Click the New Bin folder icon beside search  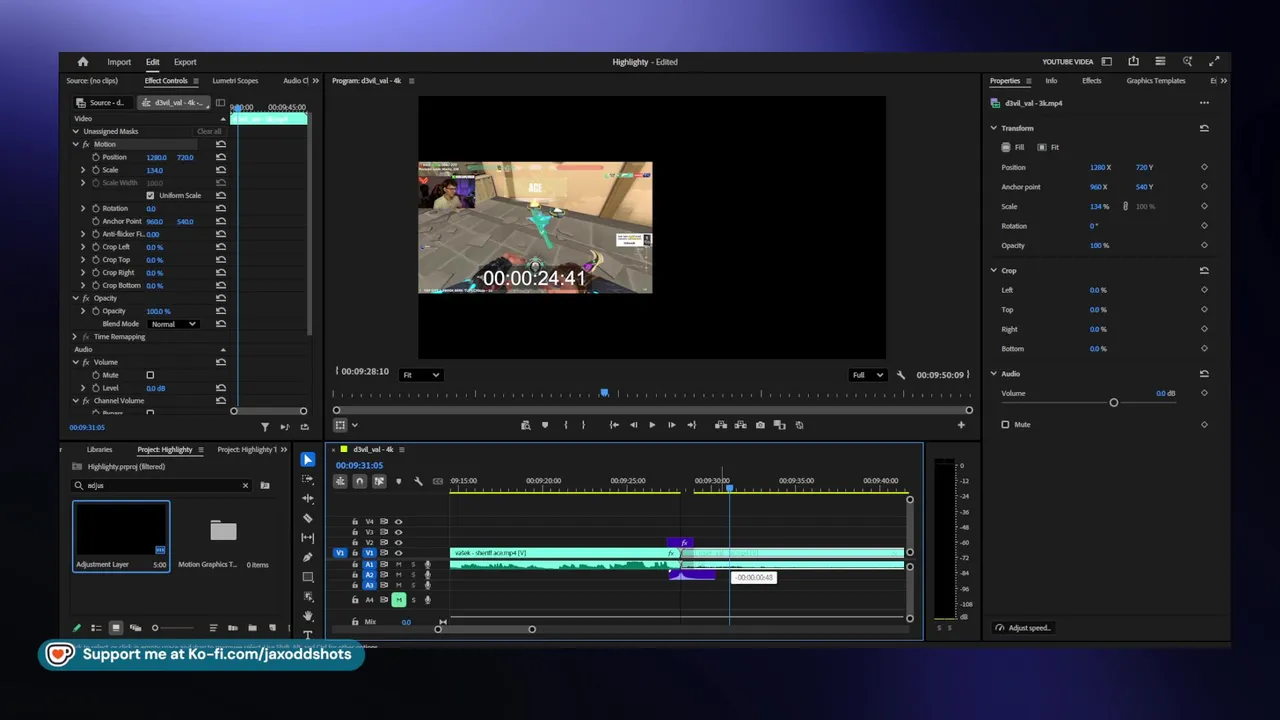click(265, 485)
